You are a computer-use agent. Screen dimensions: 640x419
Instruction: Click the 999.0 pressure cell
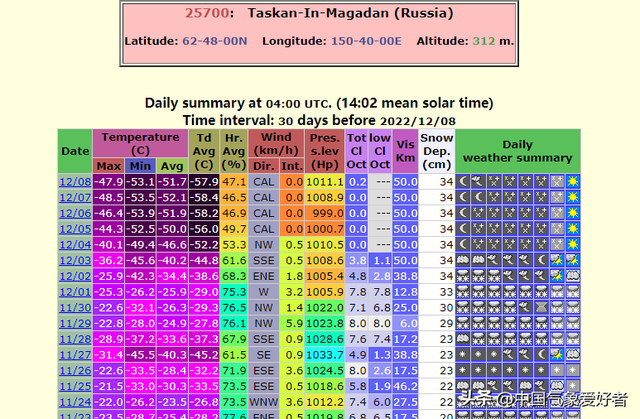pyautogui.click(x=324, y=213)
